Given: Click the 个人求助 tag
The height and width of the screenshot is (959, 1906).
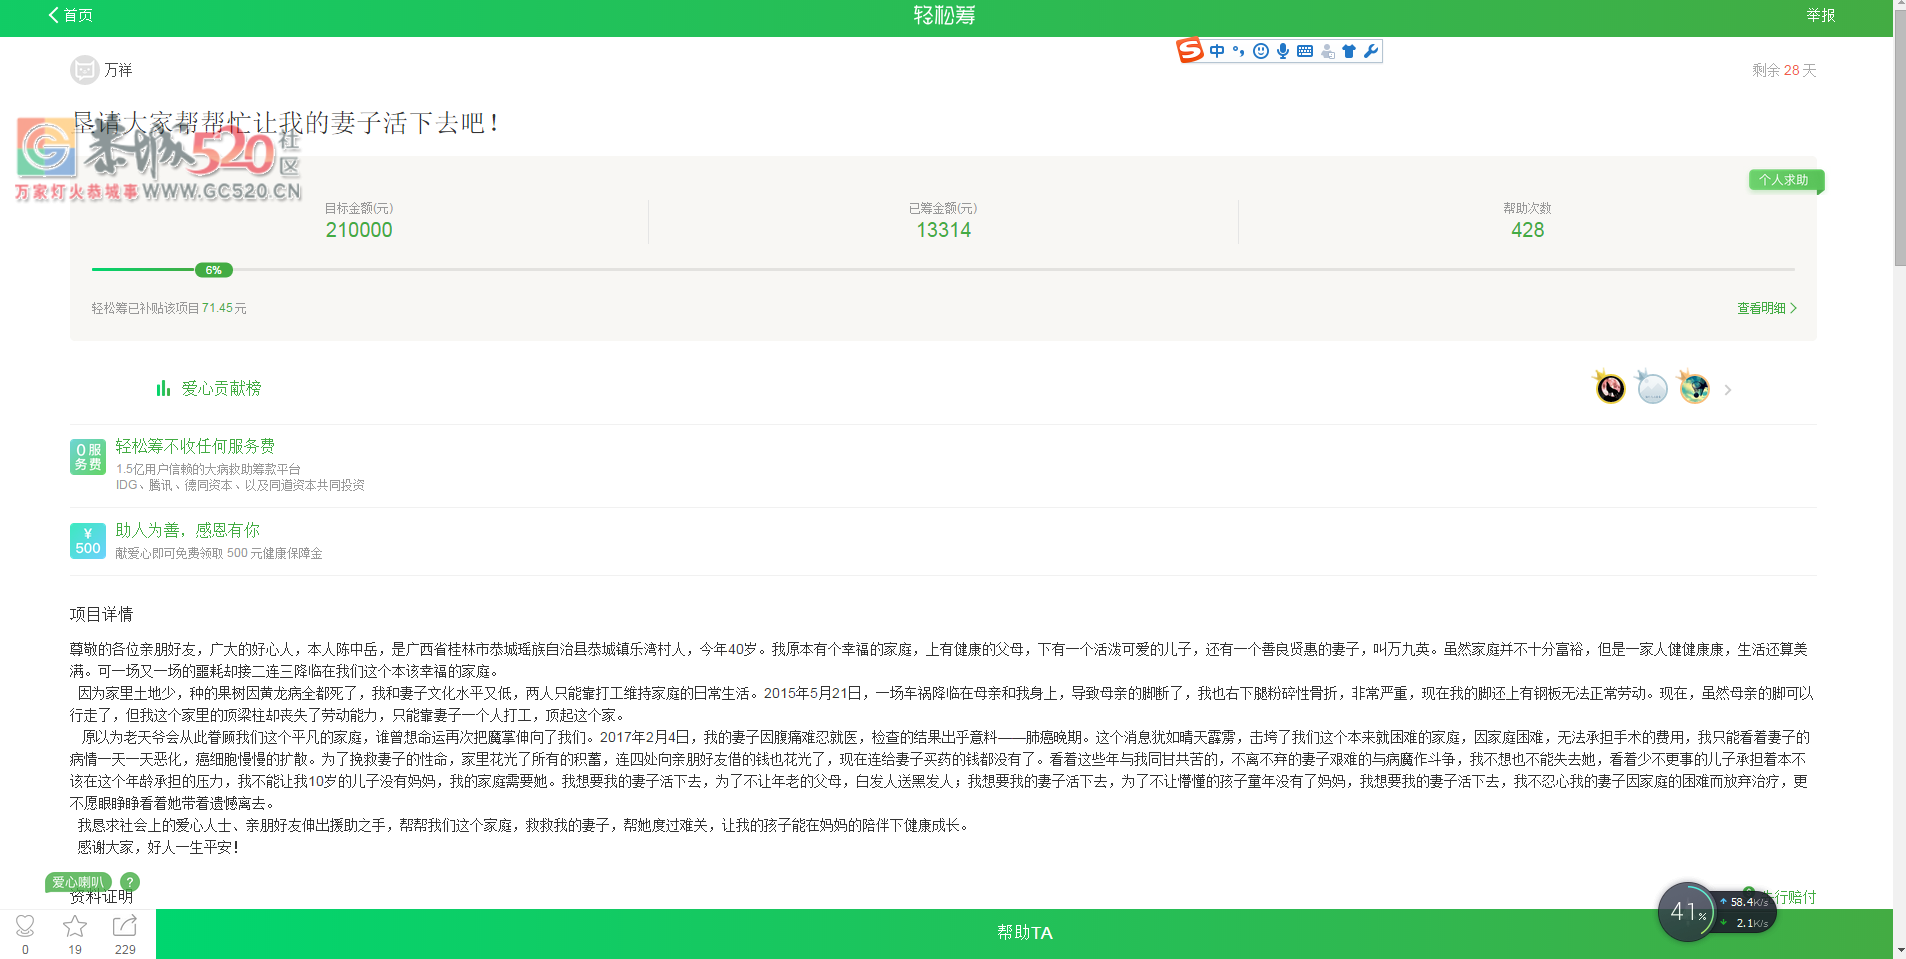Looking at the screenshot, I should (x=1785, y=180).
